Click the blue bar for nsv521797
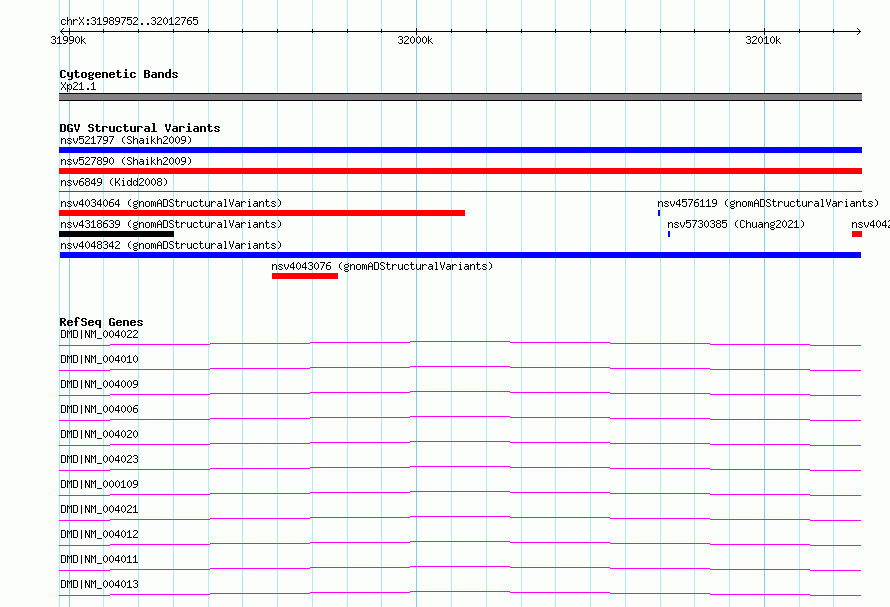 click(x=460, y=150)
